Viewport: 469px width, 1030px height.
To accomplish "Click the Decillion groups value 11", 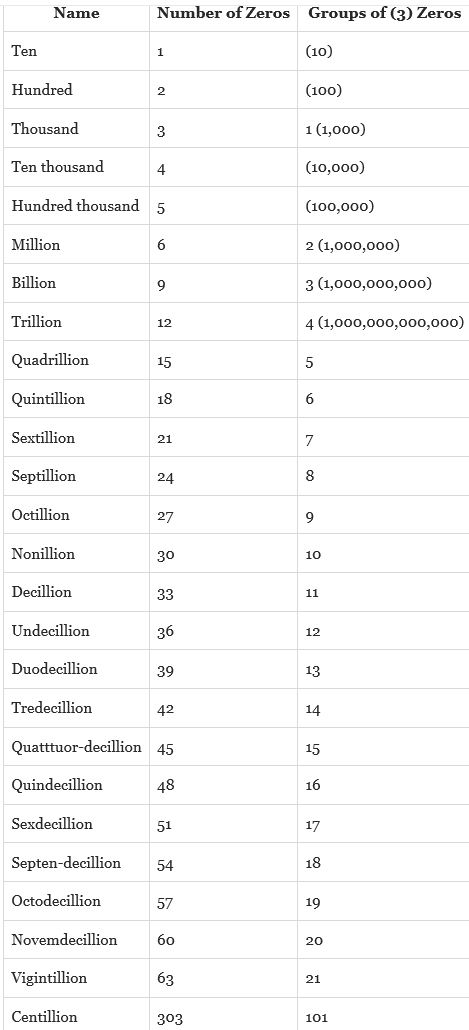I will coord(312,593).
